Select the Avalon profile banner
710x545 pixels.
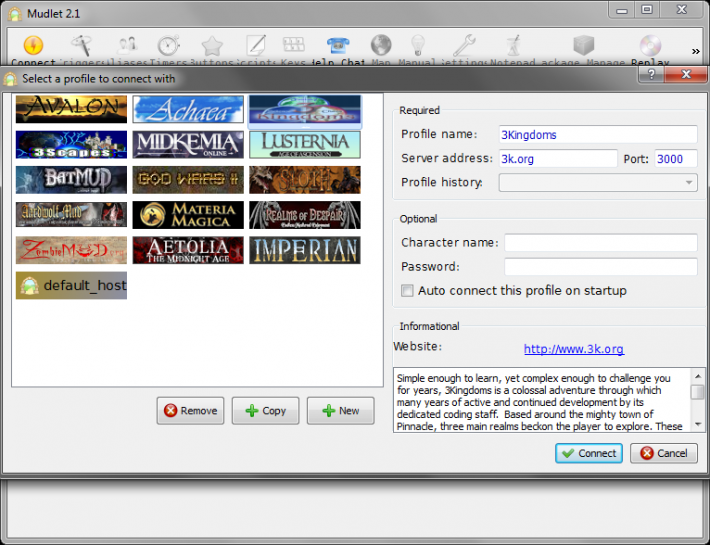pyautogui.click(x=71, y=109)
